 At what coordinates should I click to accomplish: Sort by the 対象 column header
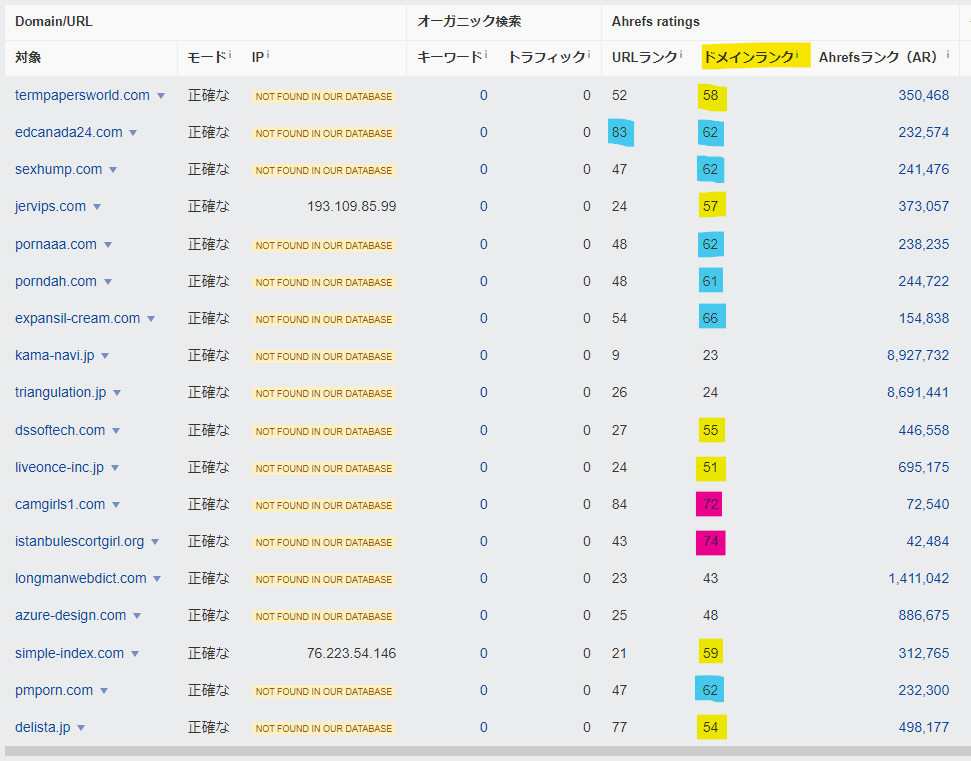click(x=28, y=57)
